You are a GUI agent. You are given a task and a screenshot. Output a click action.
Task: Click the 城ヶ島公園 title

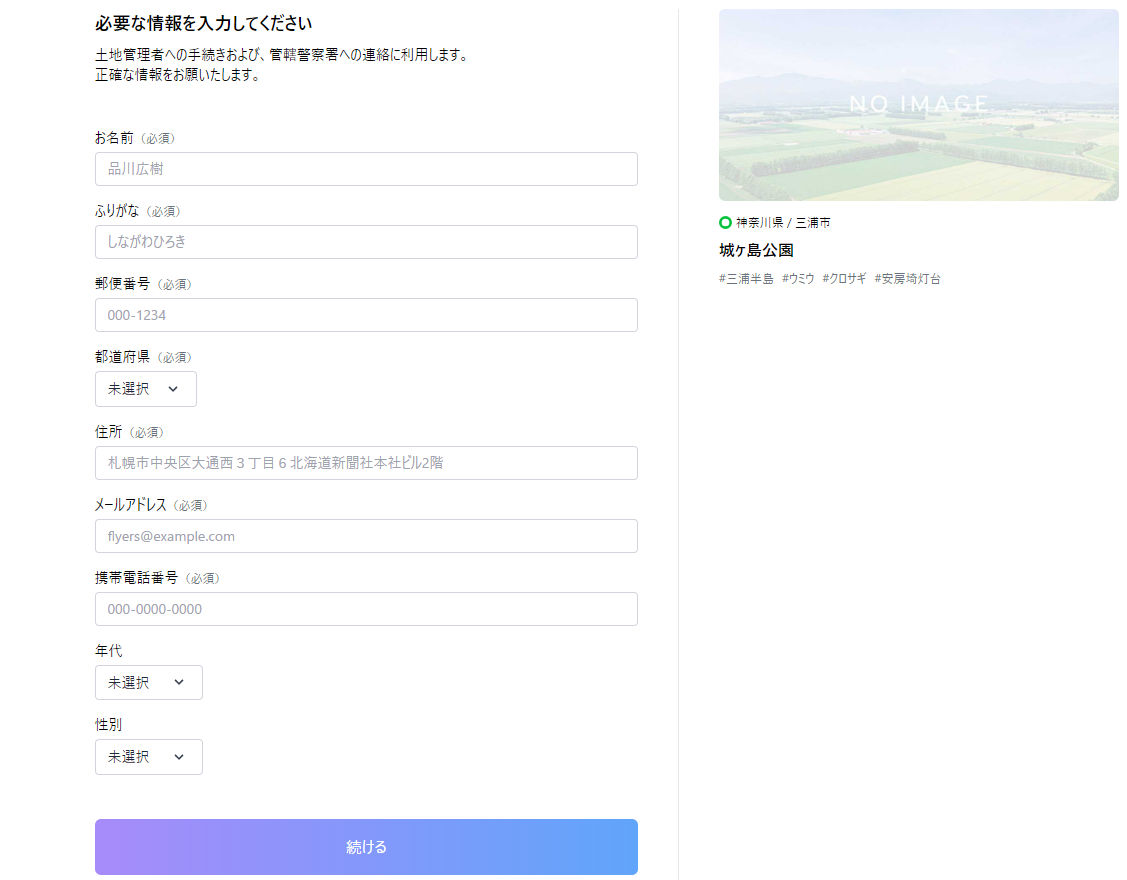coord(756,250)
